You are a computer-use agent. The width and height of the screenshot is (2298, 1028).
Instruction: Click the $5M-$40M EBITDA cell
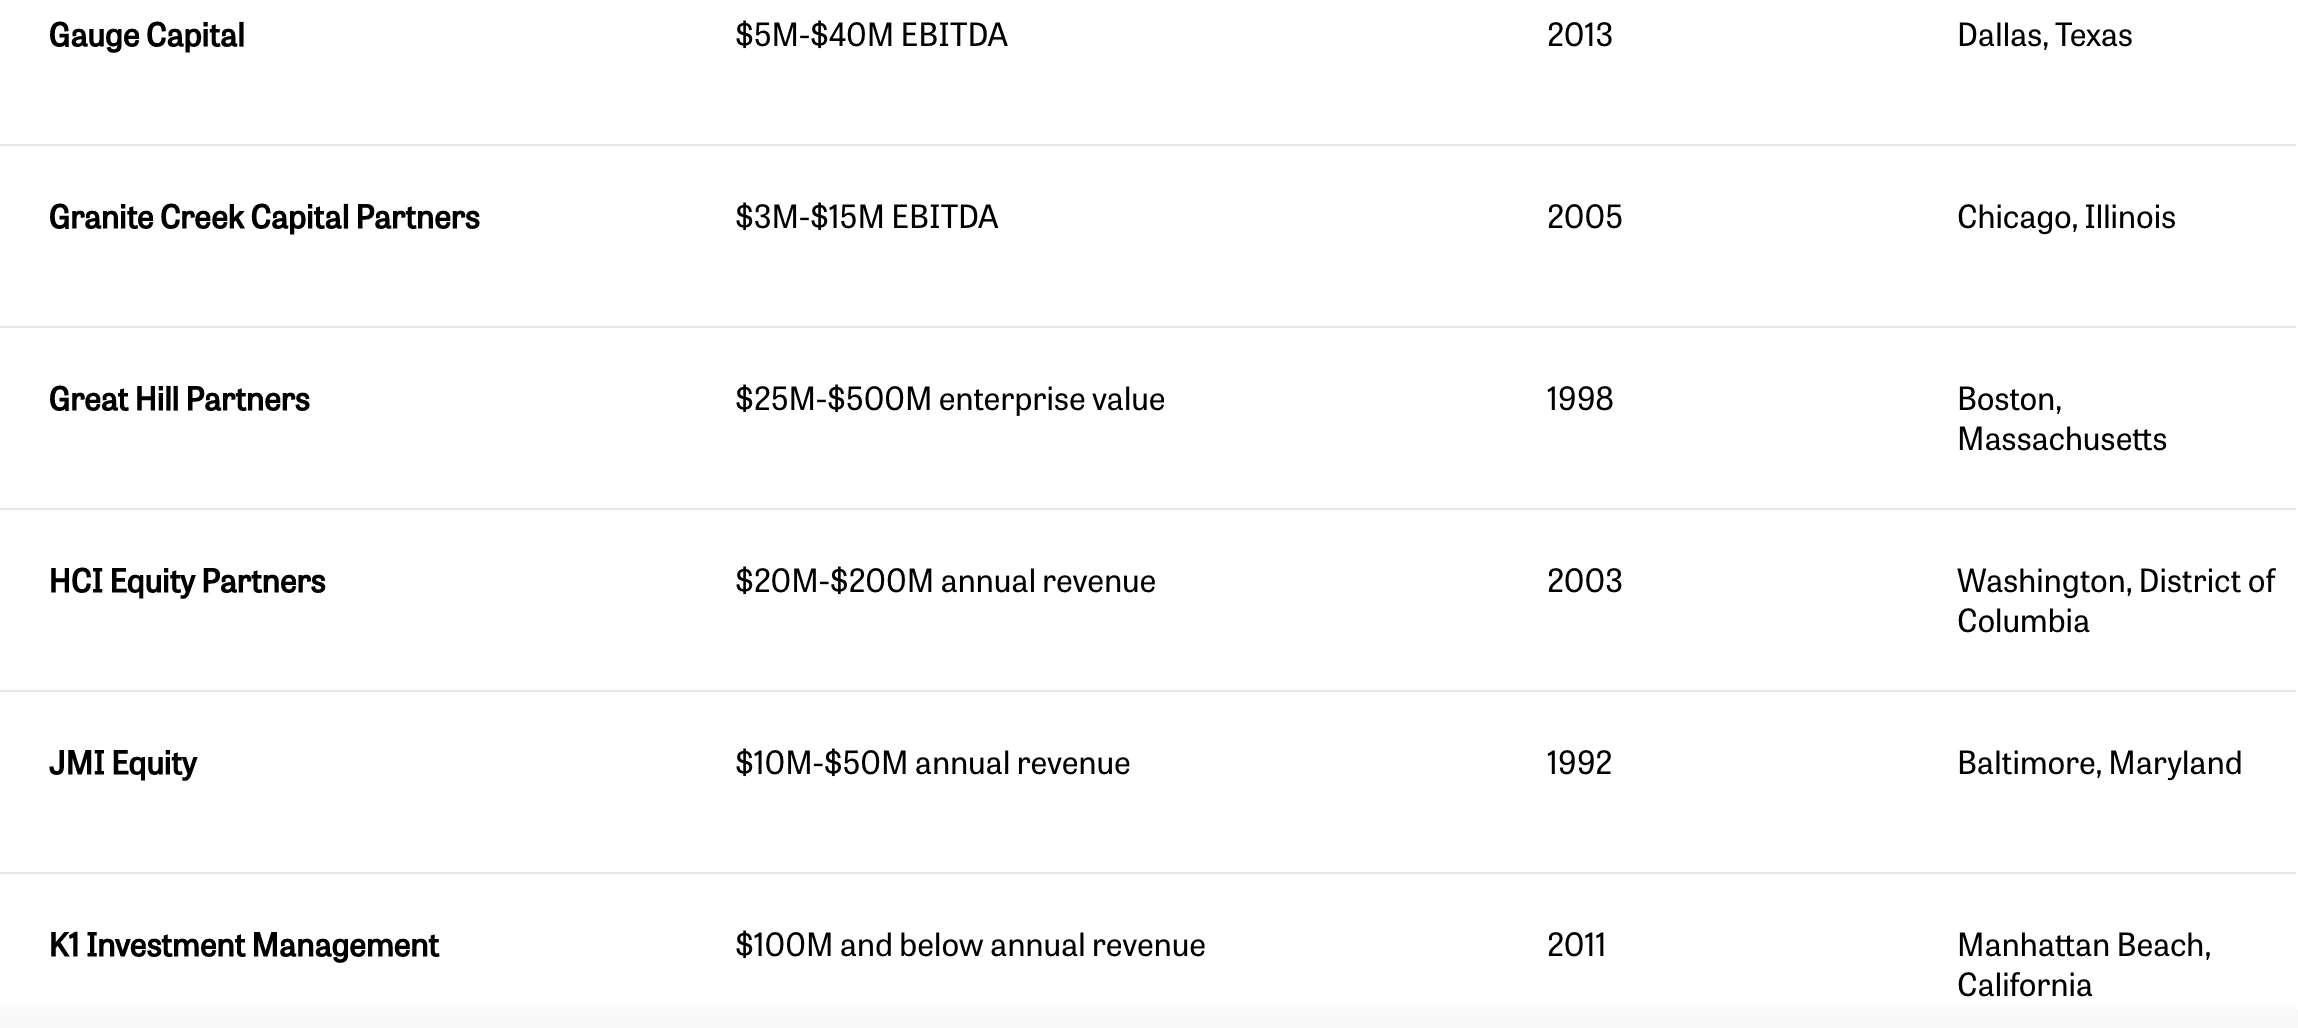[871, 36]
